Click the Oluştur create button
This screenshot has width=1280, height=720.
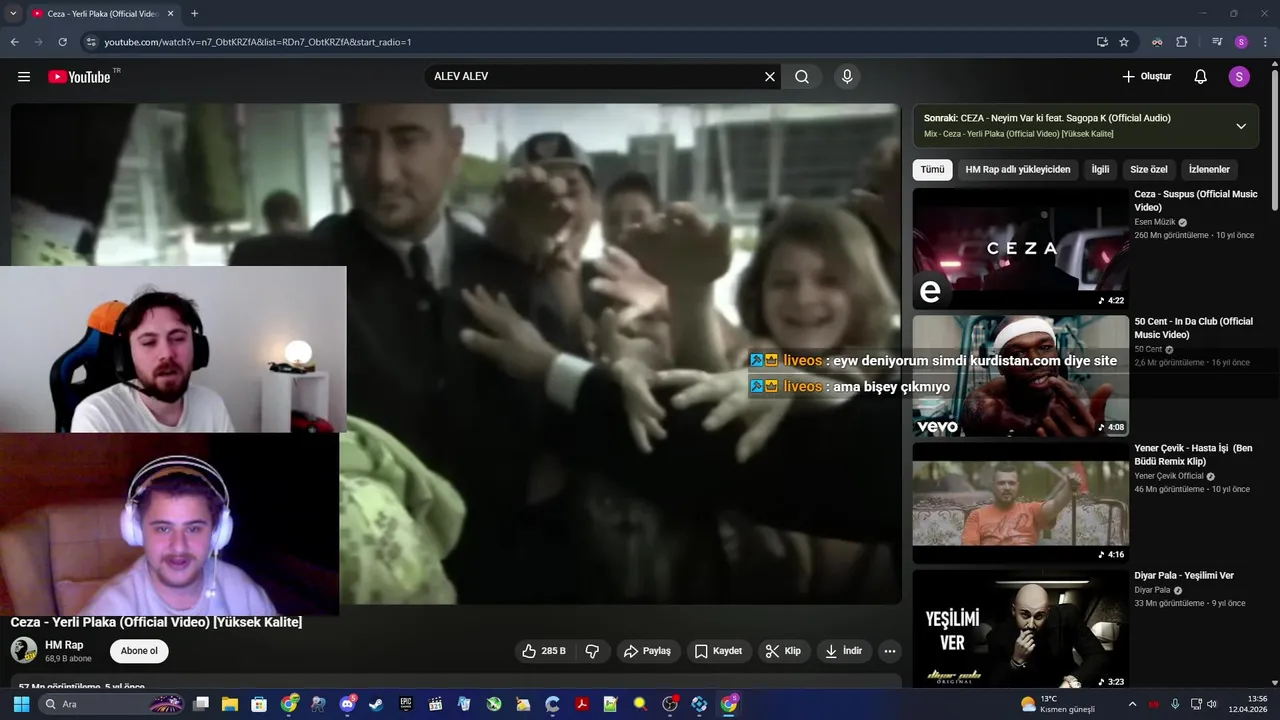point(1146,77)
